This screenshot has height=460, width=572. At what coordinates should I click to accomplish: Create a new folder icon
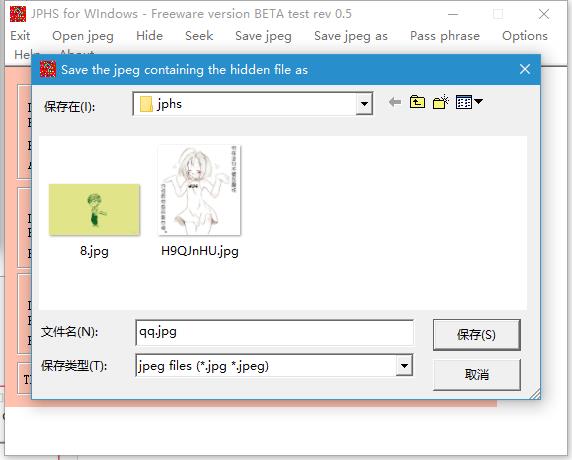[441, 102]
